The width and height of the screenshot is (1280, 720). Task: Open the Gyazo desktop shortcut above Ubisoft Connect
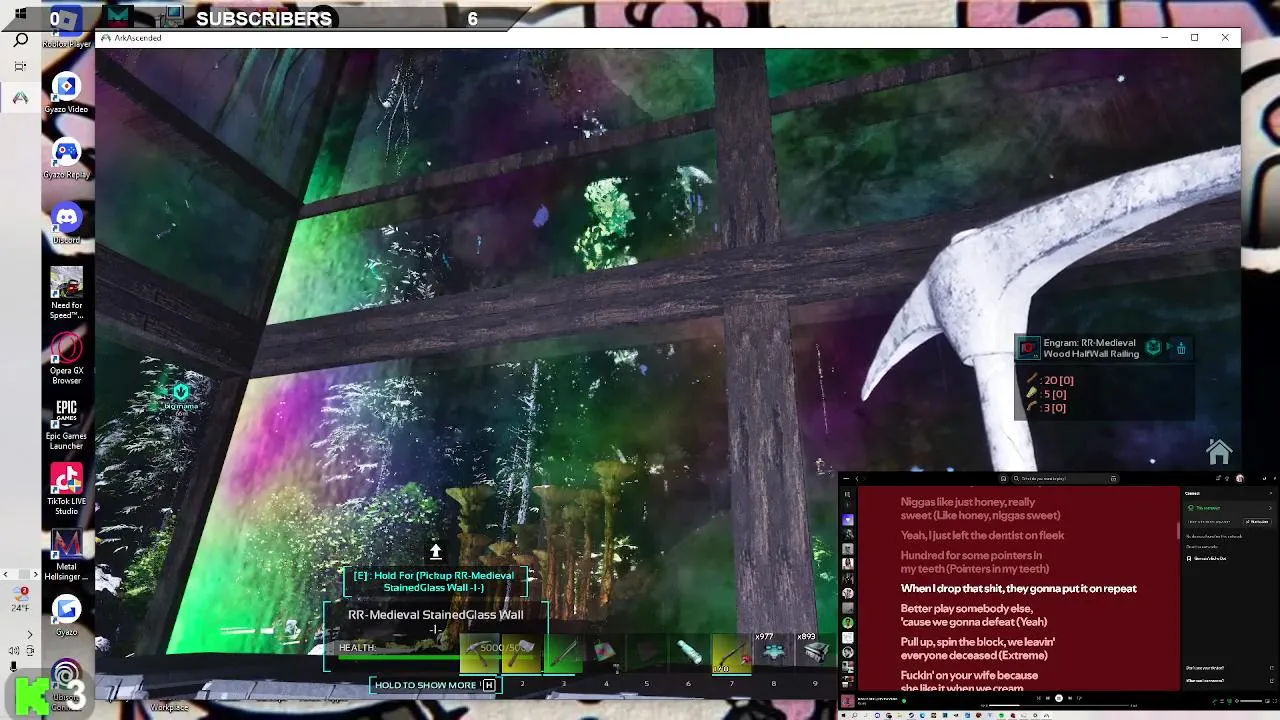pos(66,615)
